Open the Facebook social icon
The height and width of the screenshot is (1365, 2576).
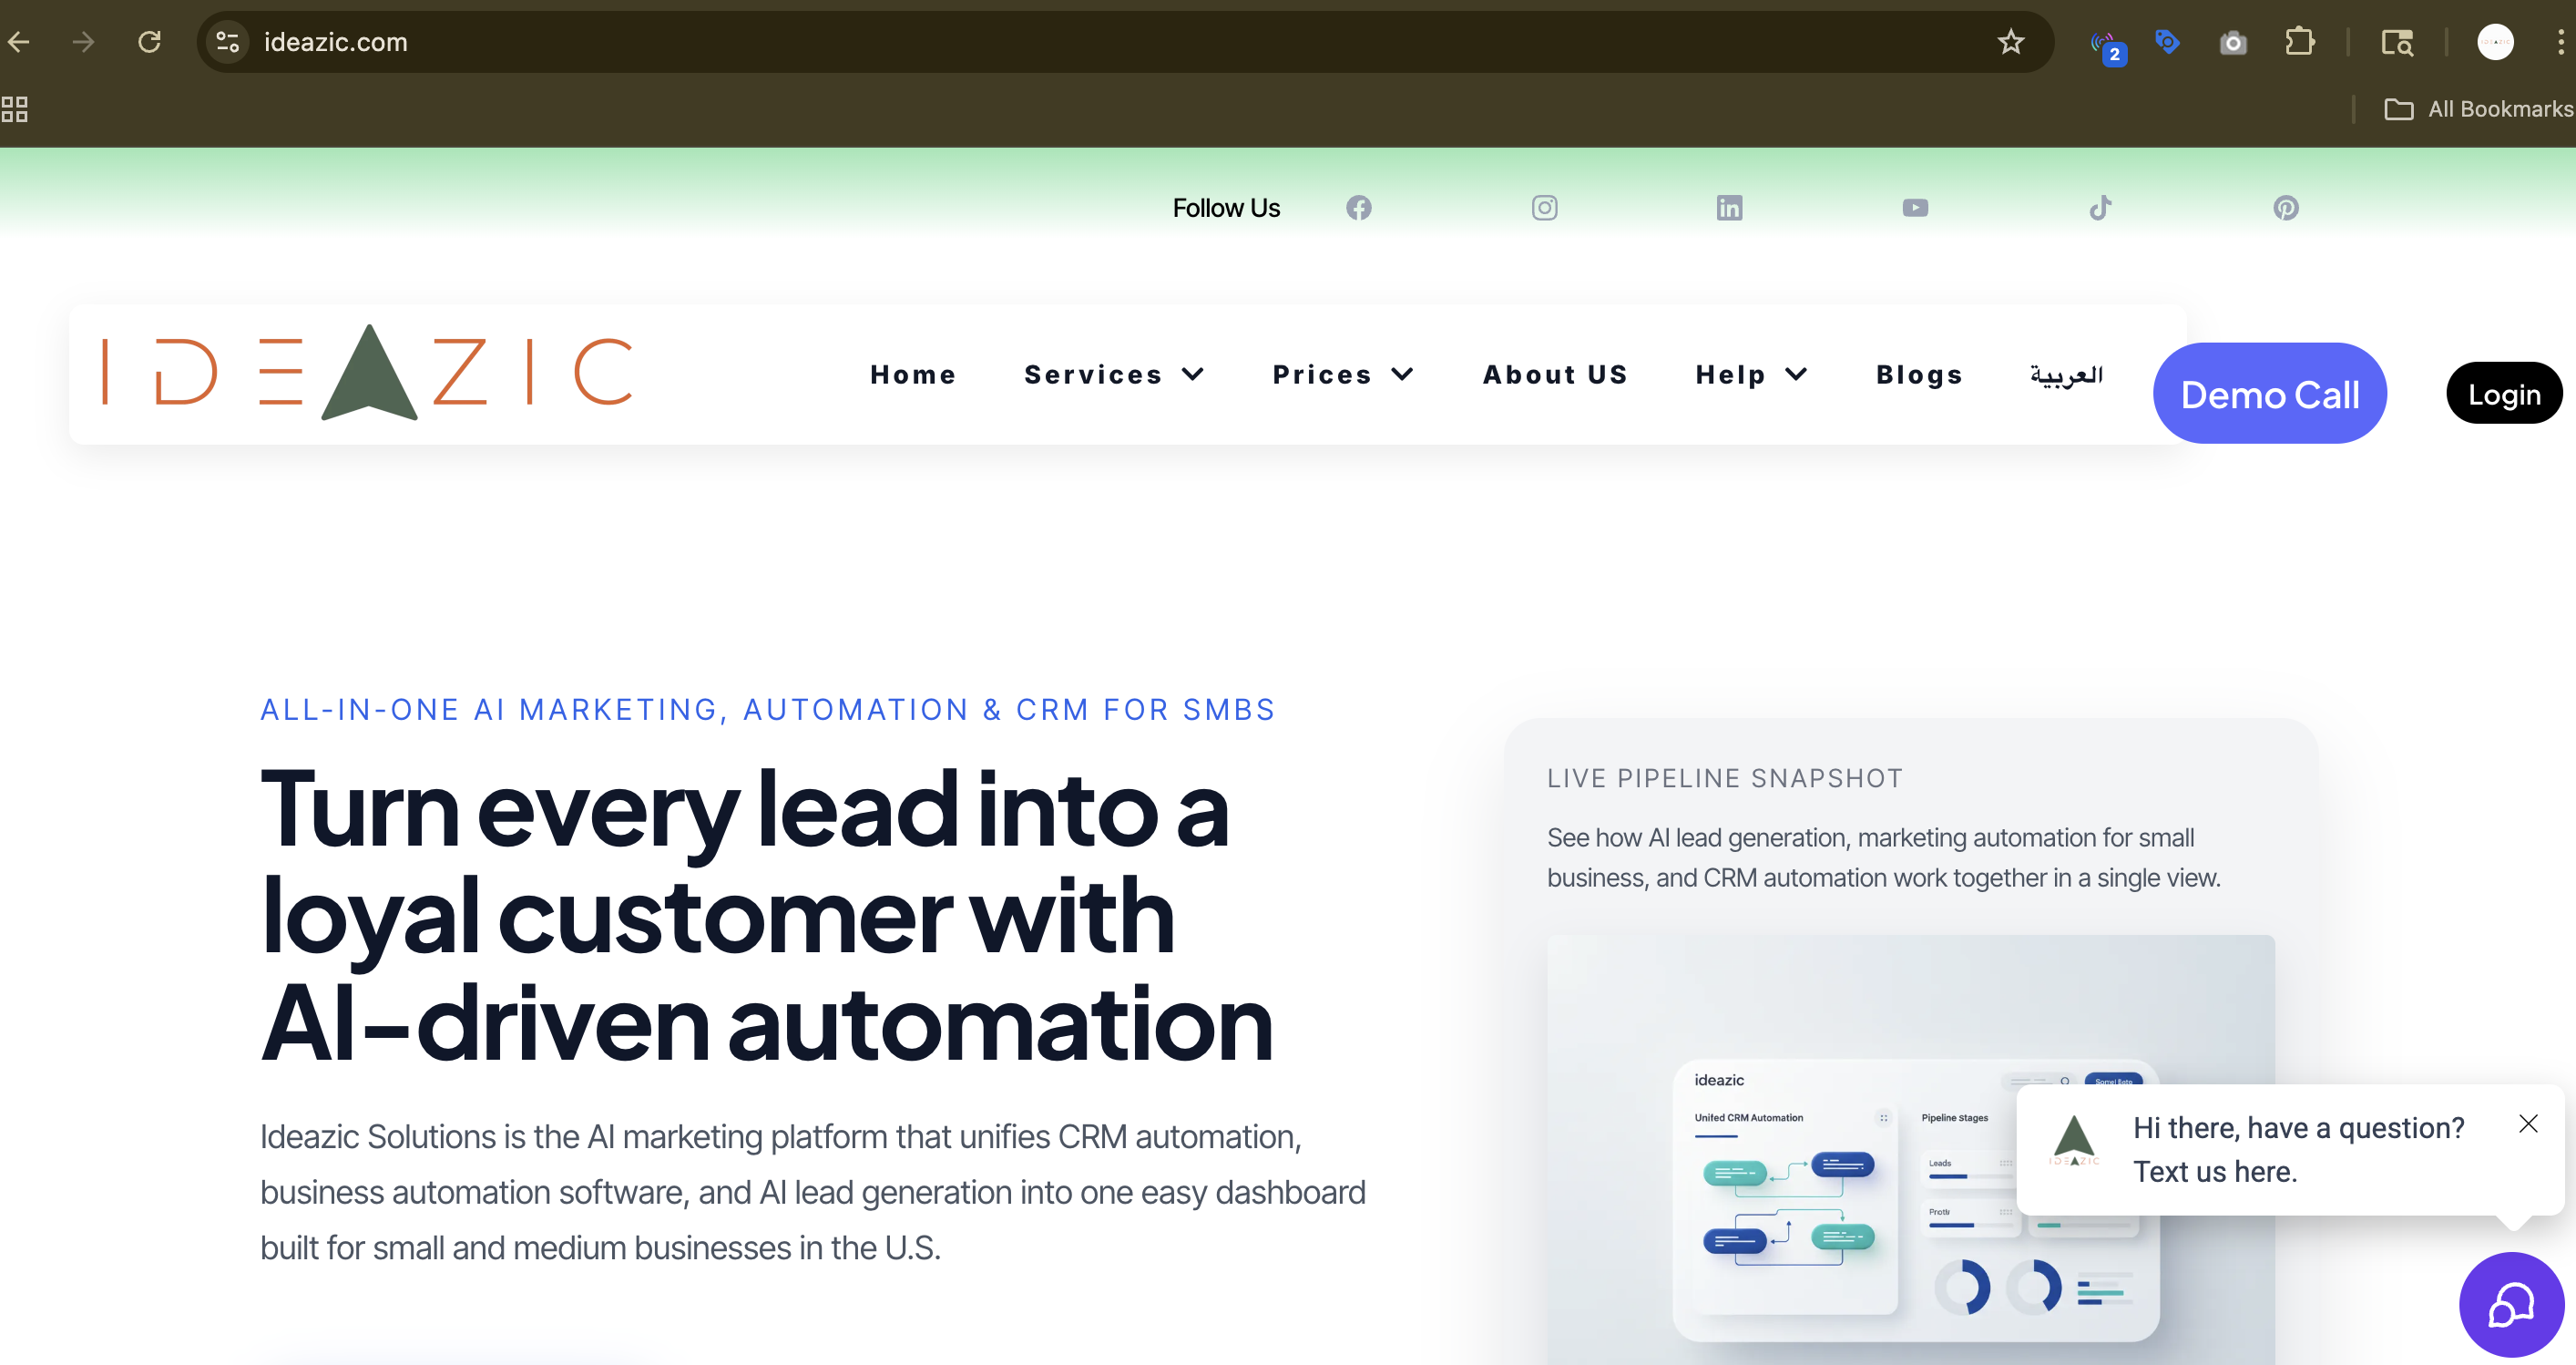click(1358, 208)
